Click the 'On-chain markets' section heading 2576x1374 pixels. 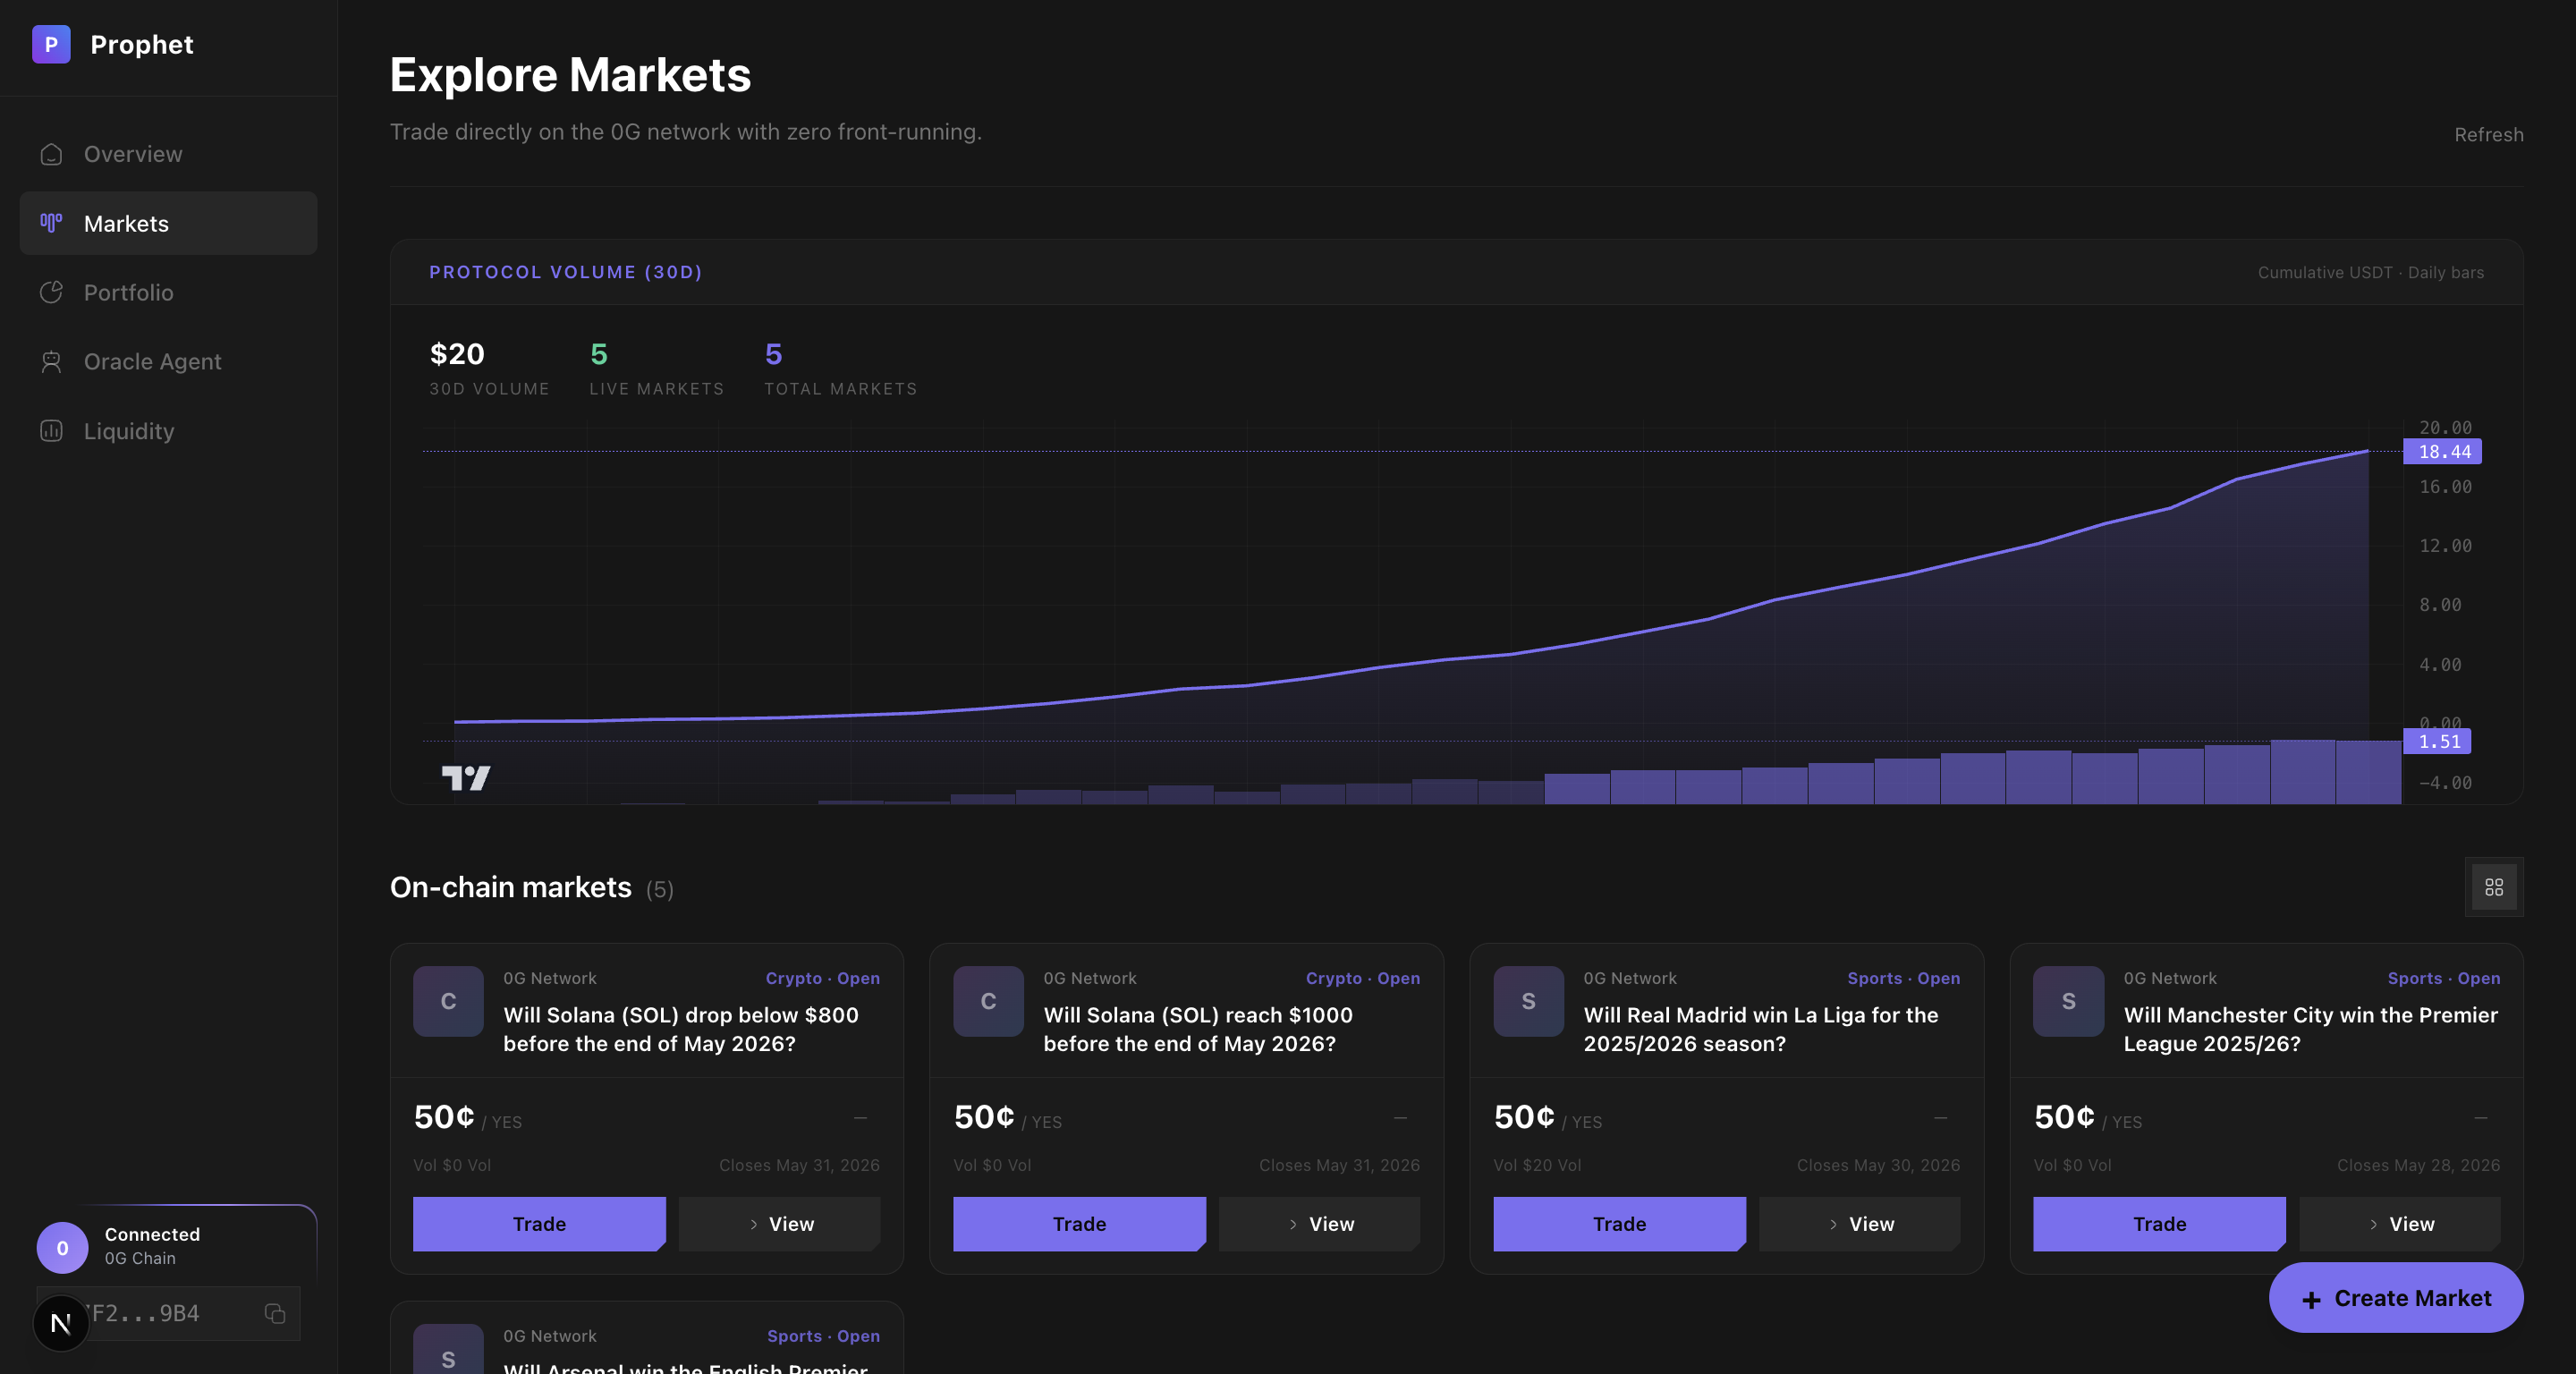click(510, 887)
